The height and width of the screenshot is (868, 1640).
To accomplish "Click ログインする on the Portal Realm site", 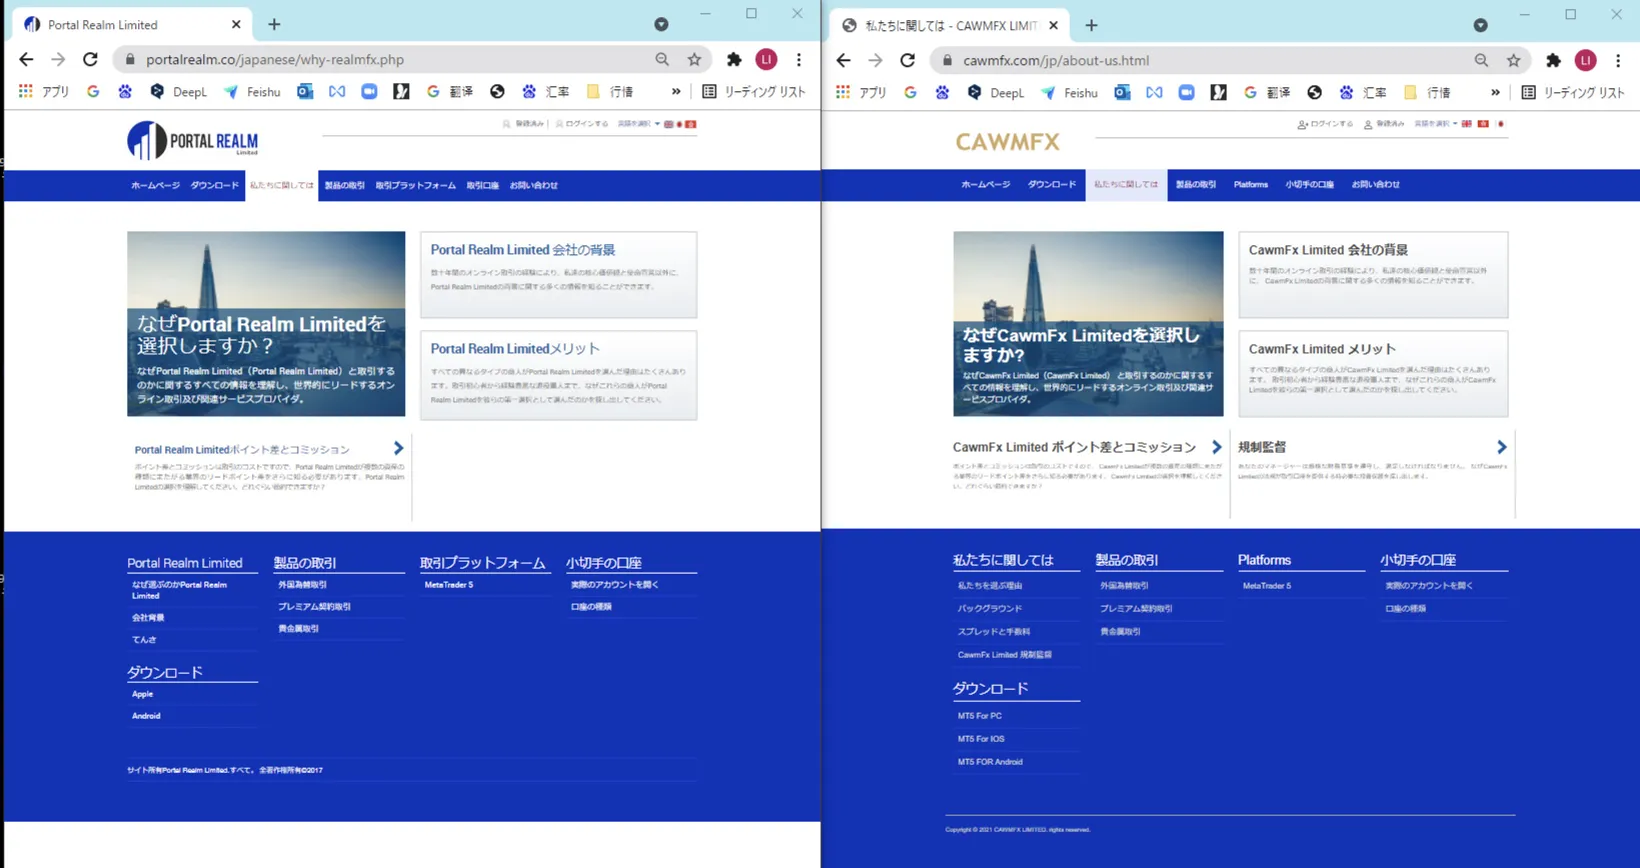I will (x=582, y=124).
